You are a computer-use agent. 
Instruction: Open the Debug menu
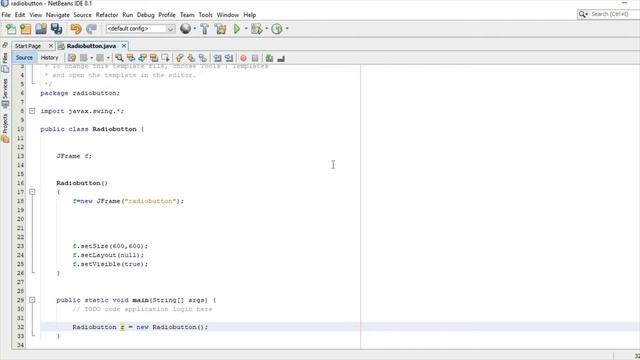pos(145,15)
